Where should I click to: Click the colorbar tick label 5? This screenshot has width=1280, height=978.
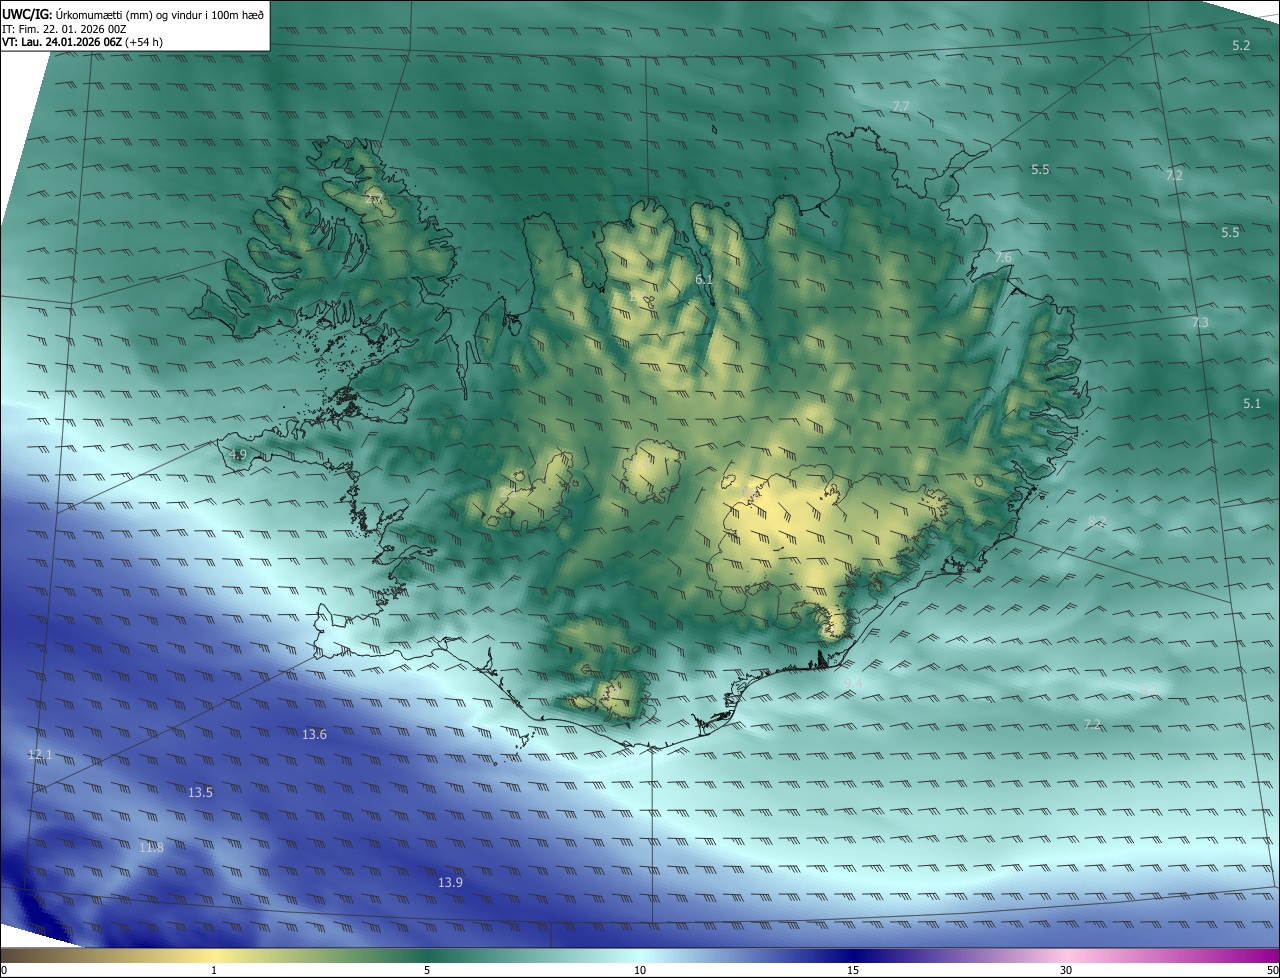(x=427, y=970)
